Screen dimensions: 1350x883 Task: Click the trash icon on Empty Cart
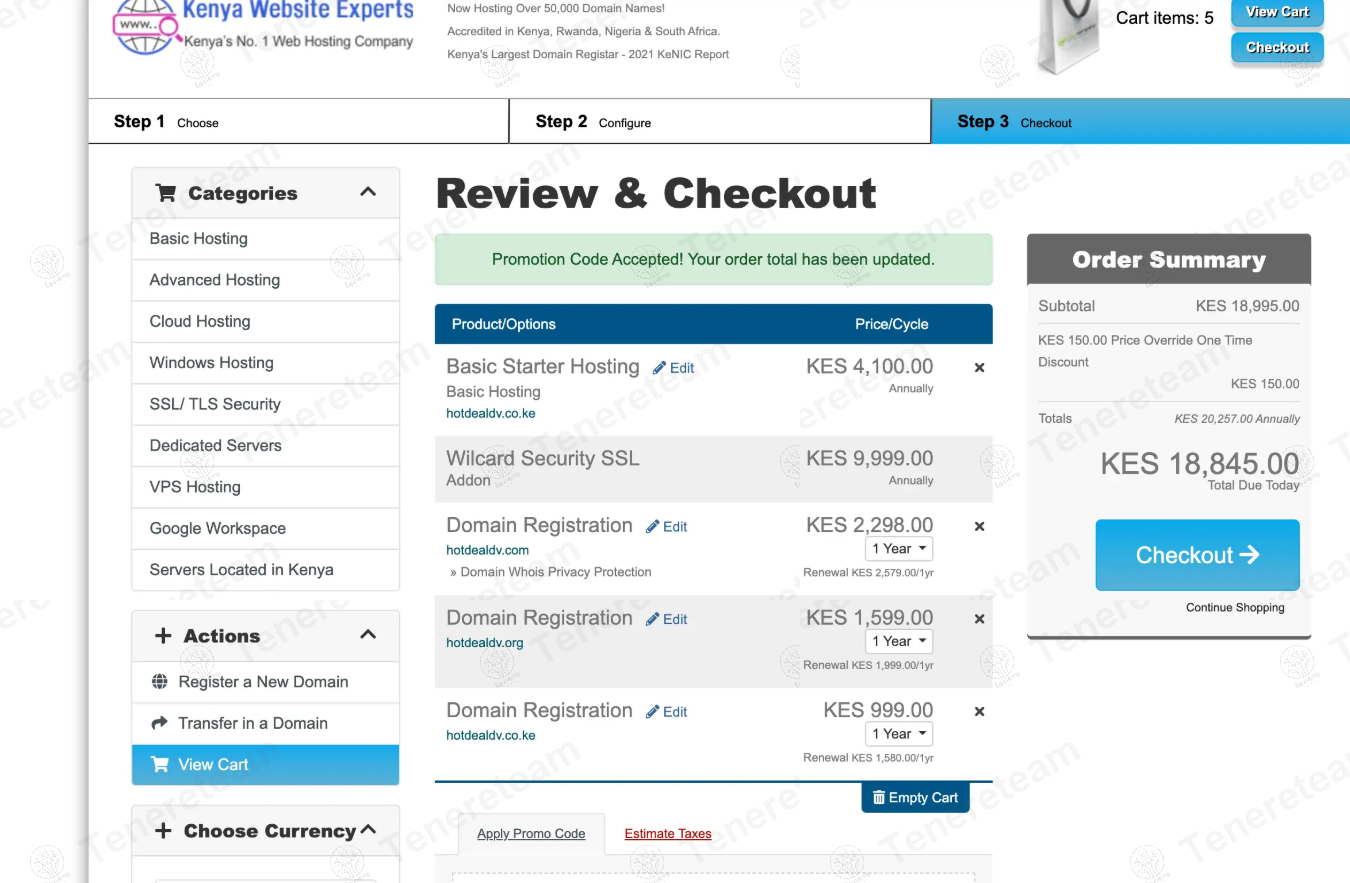(878, 798)
